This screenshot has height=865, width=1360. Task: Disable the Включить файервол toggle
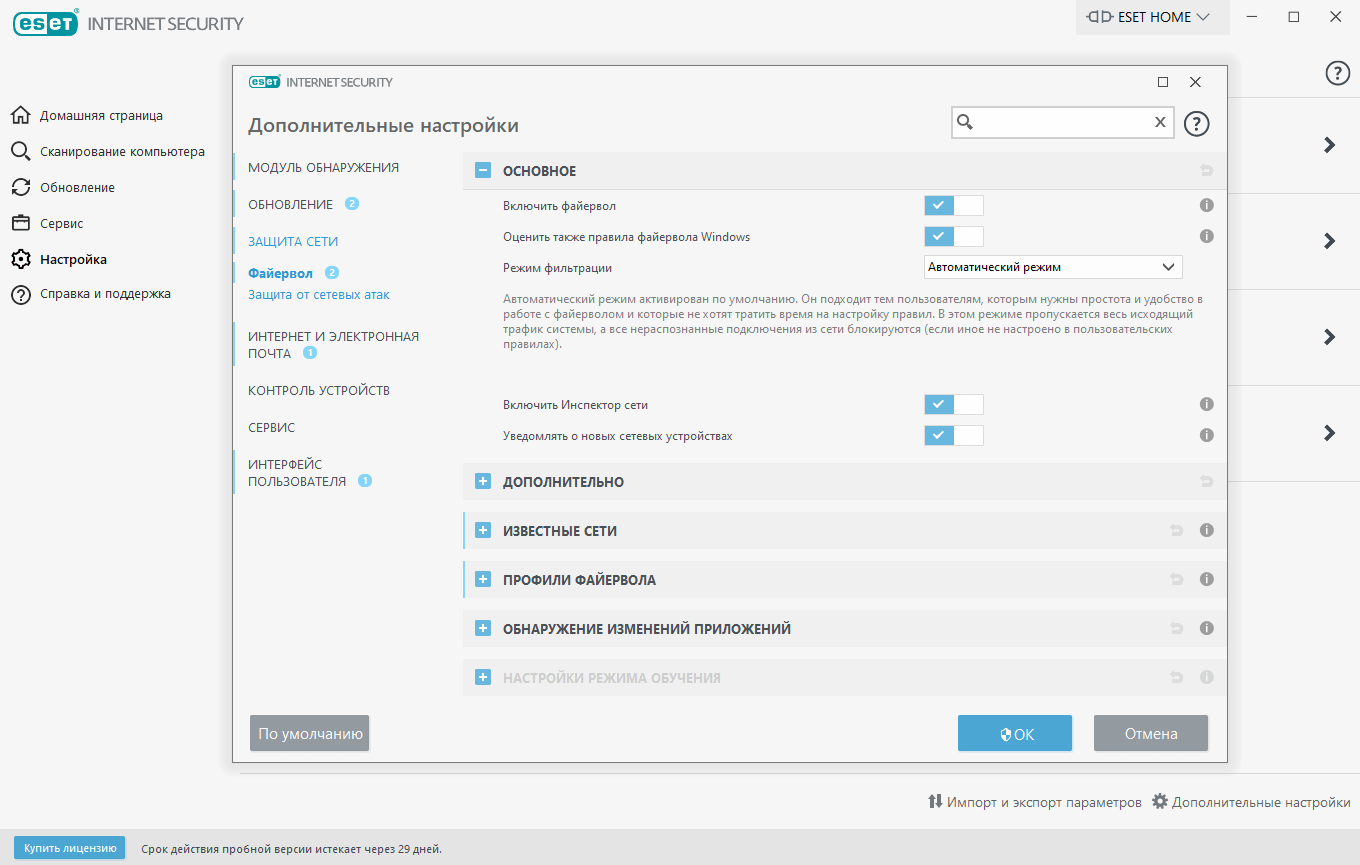[x=953, y=206]
